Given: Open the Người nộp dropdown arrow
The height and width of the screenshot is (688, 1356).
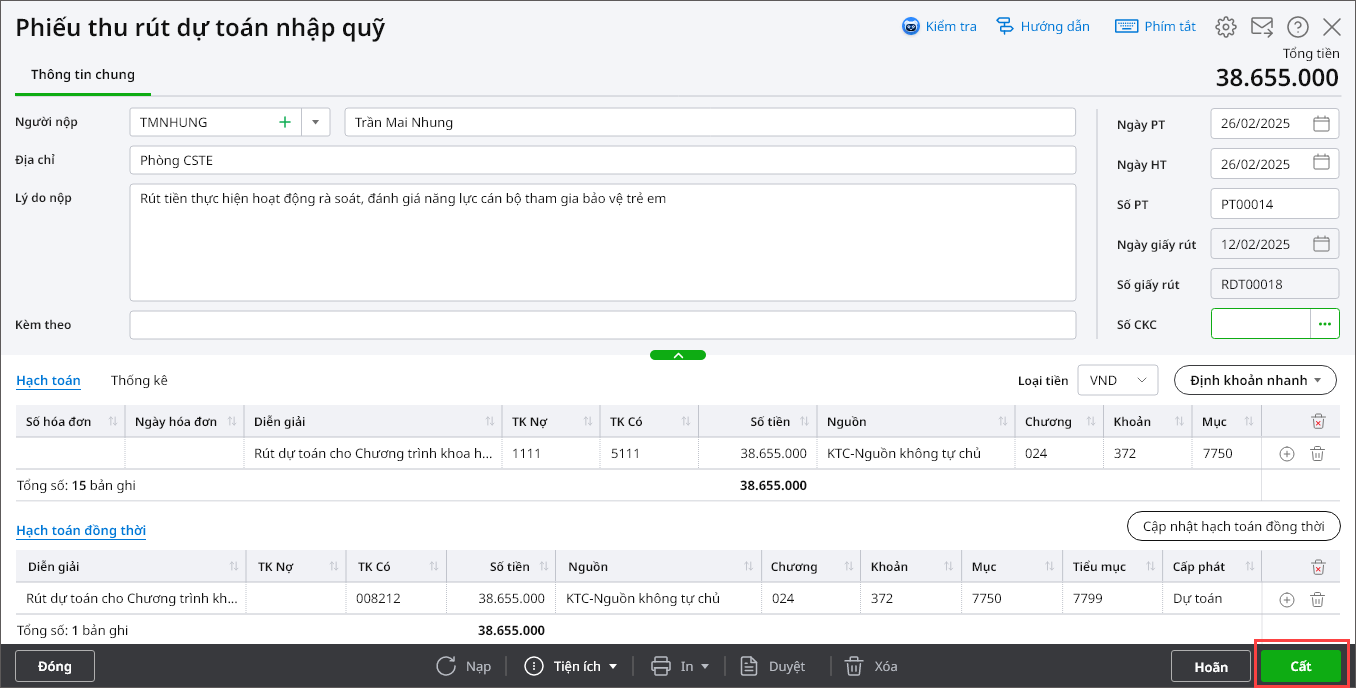Looking at the screenshot, I should click(315, 122).
